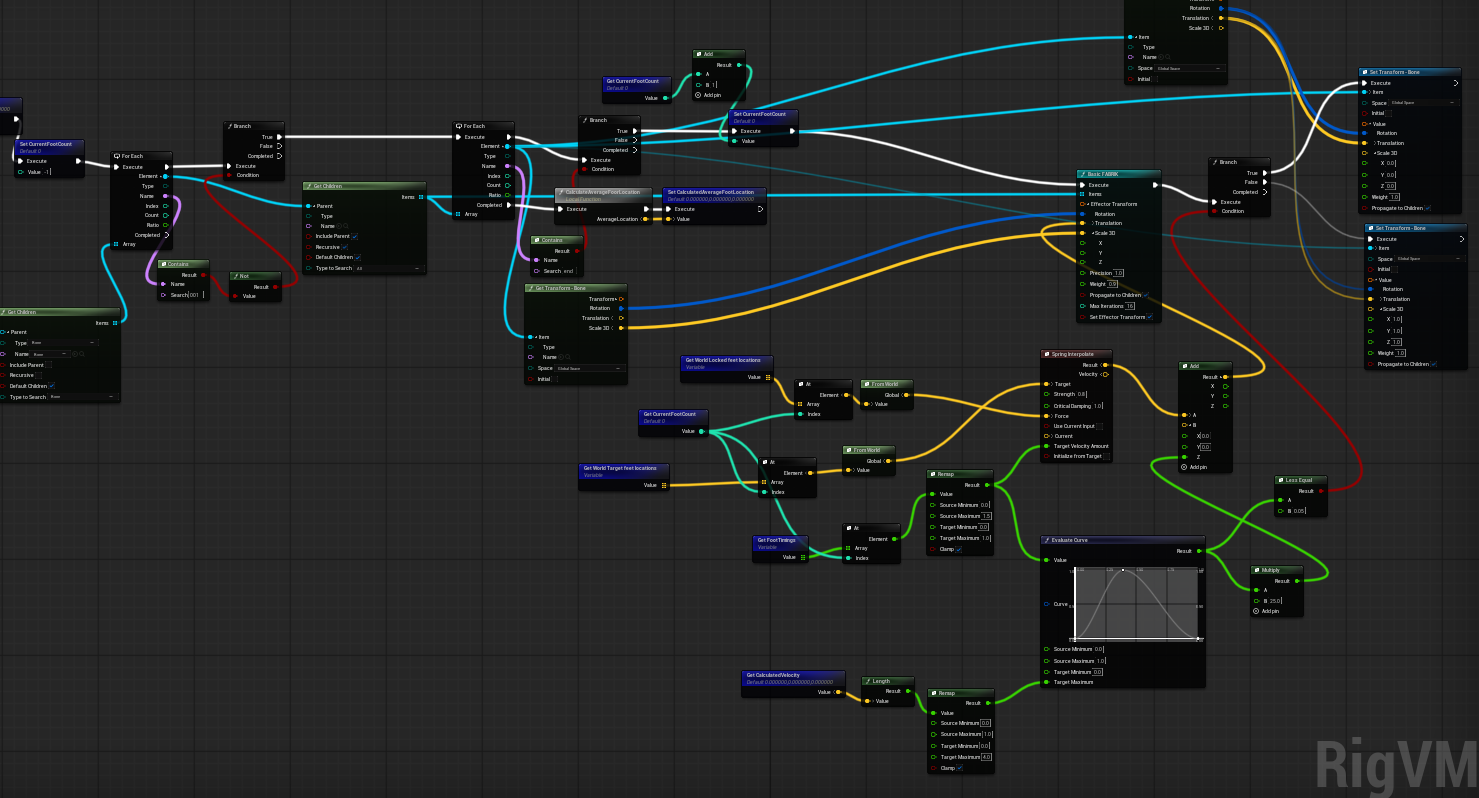The width and height of the screenshot is (1479, 798).
Task: Click the Target input pin on Spring Interpolate
Action: pos(1046,384)
